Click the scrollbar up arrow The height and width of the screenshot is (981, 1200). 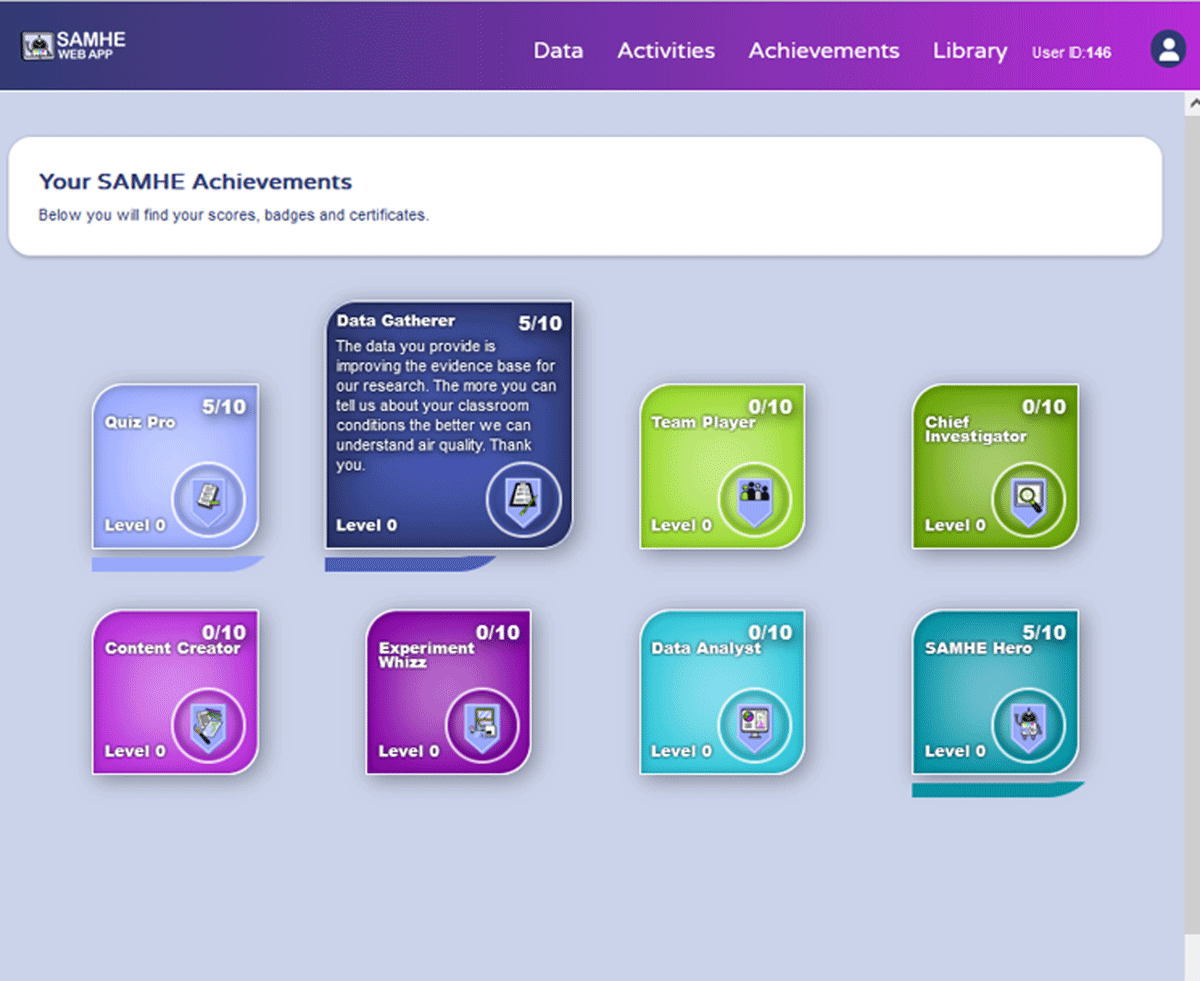[x=1192, y=103]
